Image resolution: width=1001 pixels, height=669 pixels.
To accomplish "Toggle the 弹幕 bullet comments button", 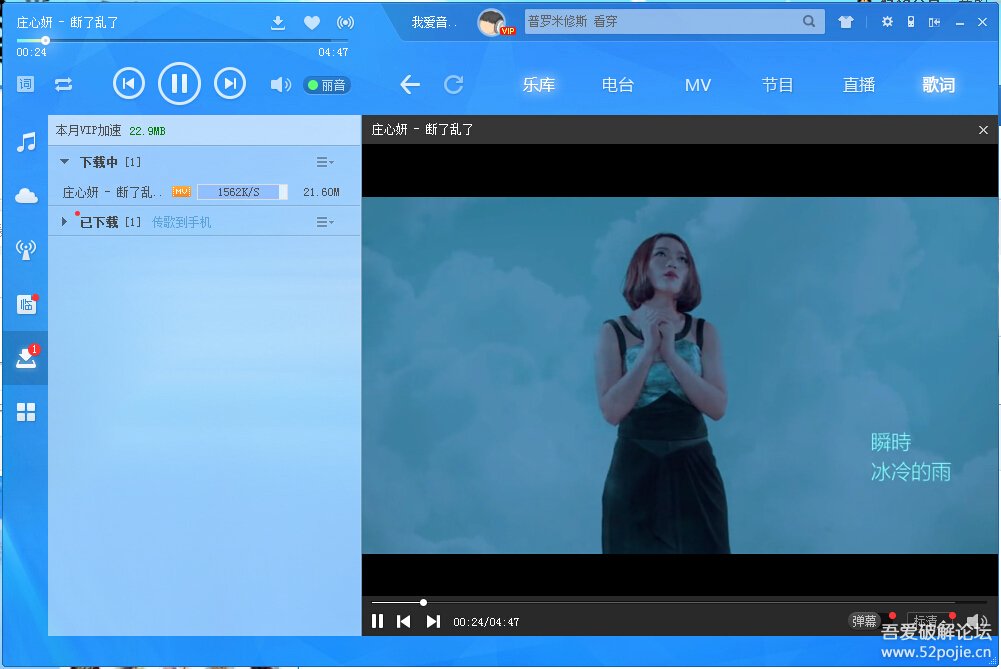I will point(864,620).
